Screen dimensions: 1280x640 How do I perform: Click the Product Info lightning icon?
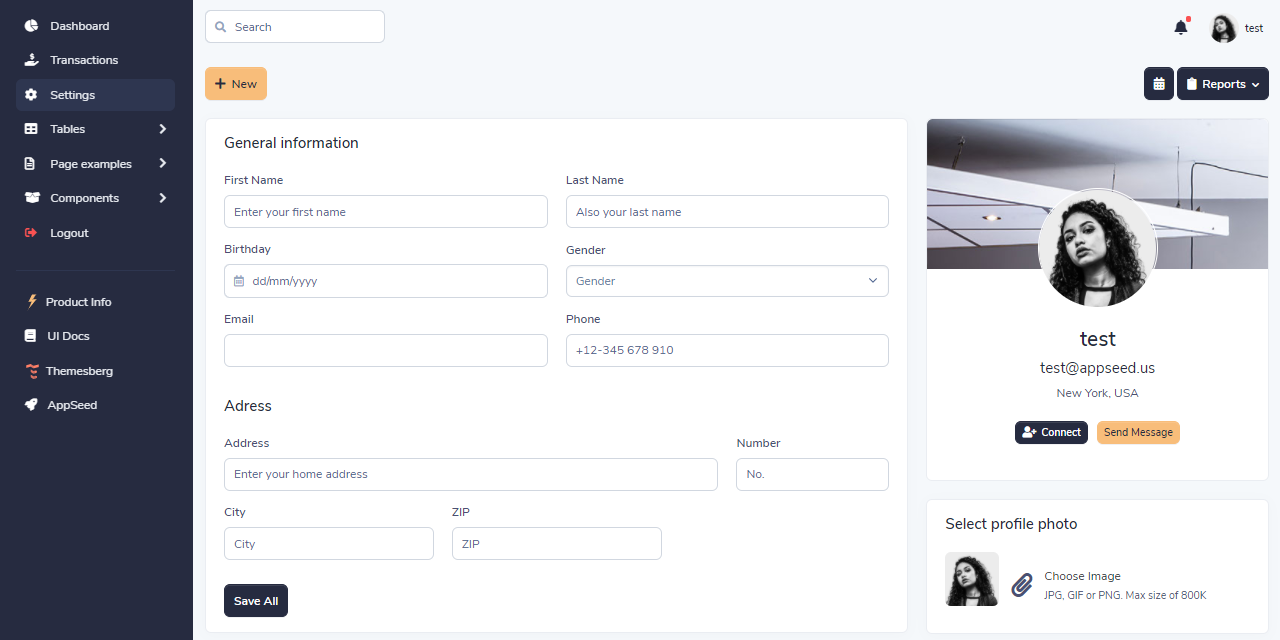click(x=32, y=302)
